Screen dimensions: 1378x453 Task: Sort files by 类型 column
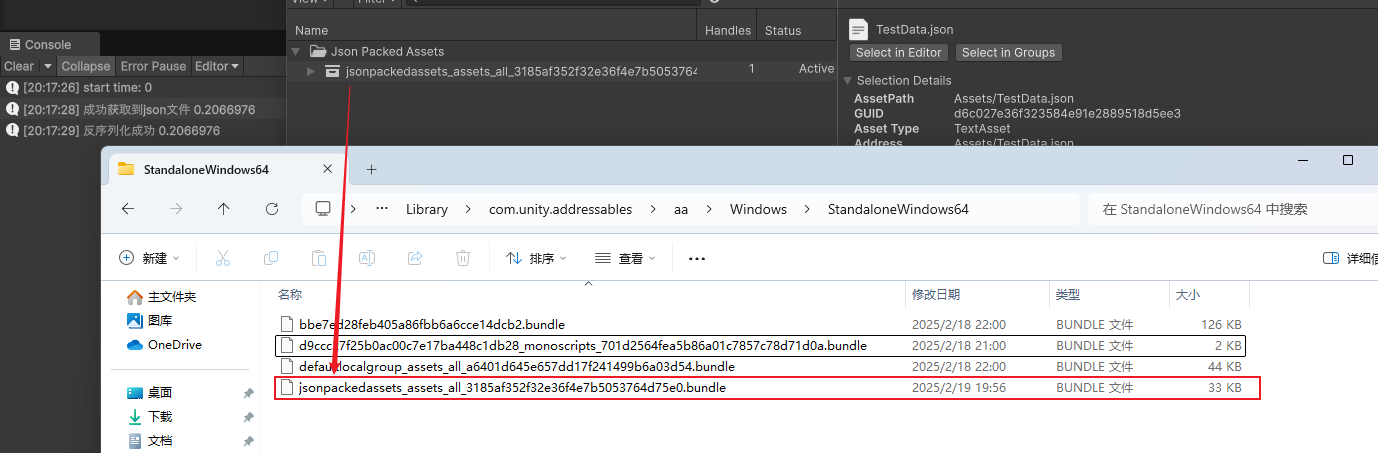(1107, 295)
